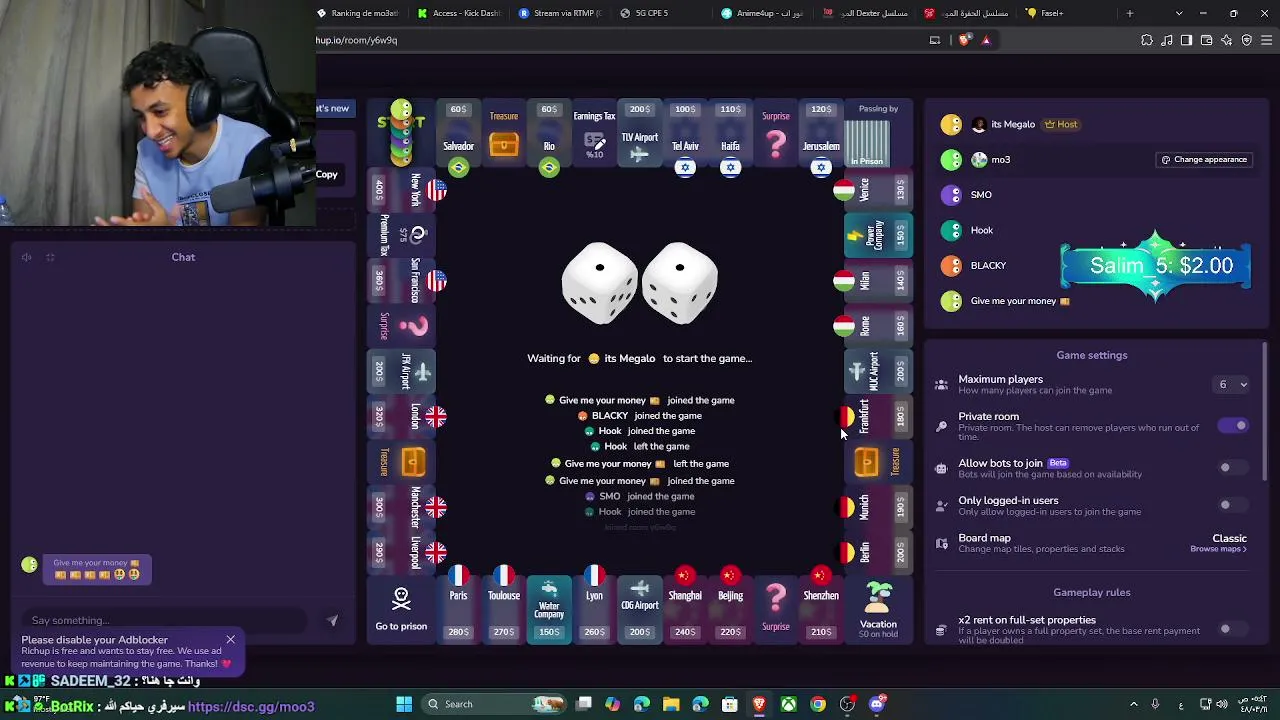
Task: Switch to the Dexter series tab
Action: coord(867,13)
